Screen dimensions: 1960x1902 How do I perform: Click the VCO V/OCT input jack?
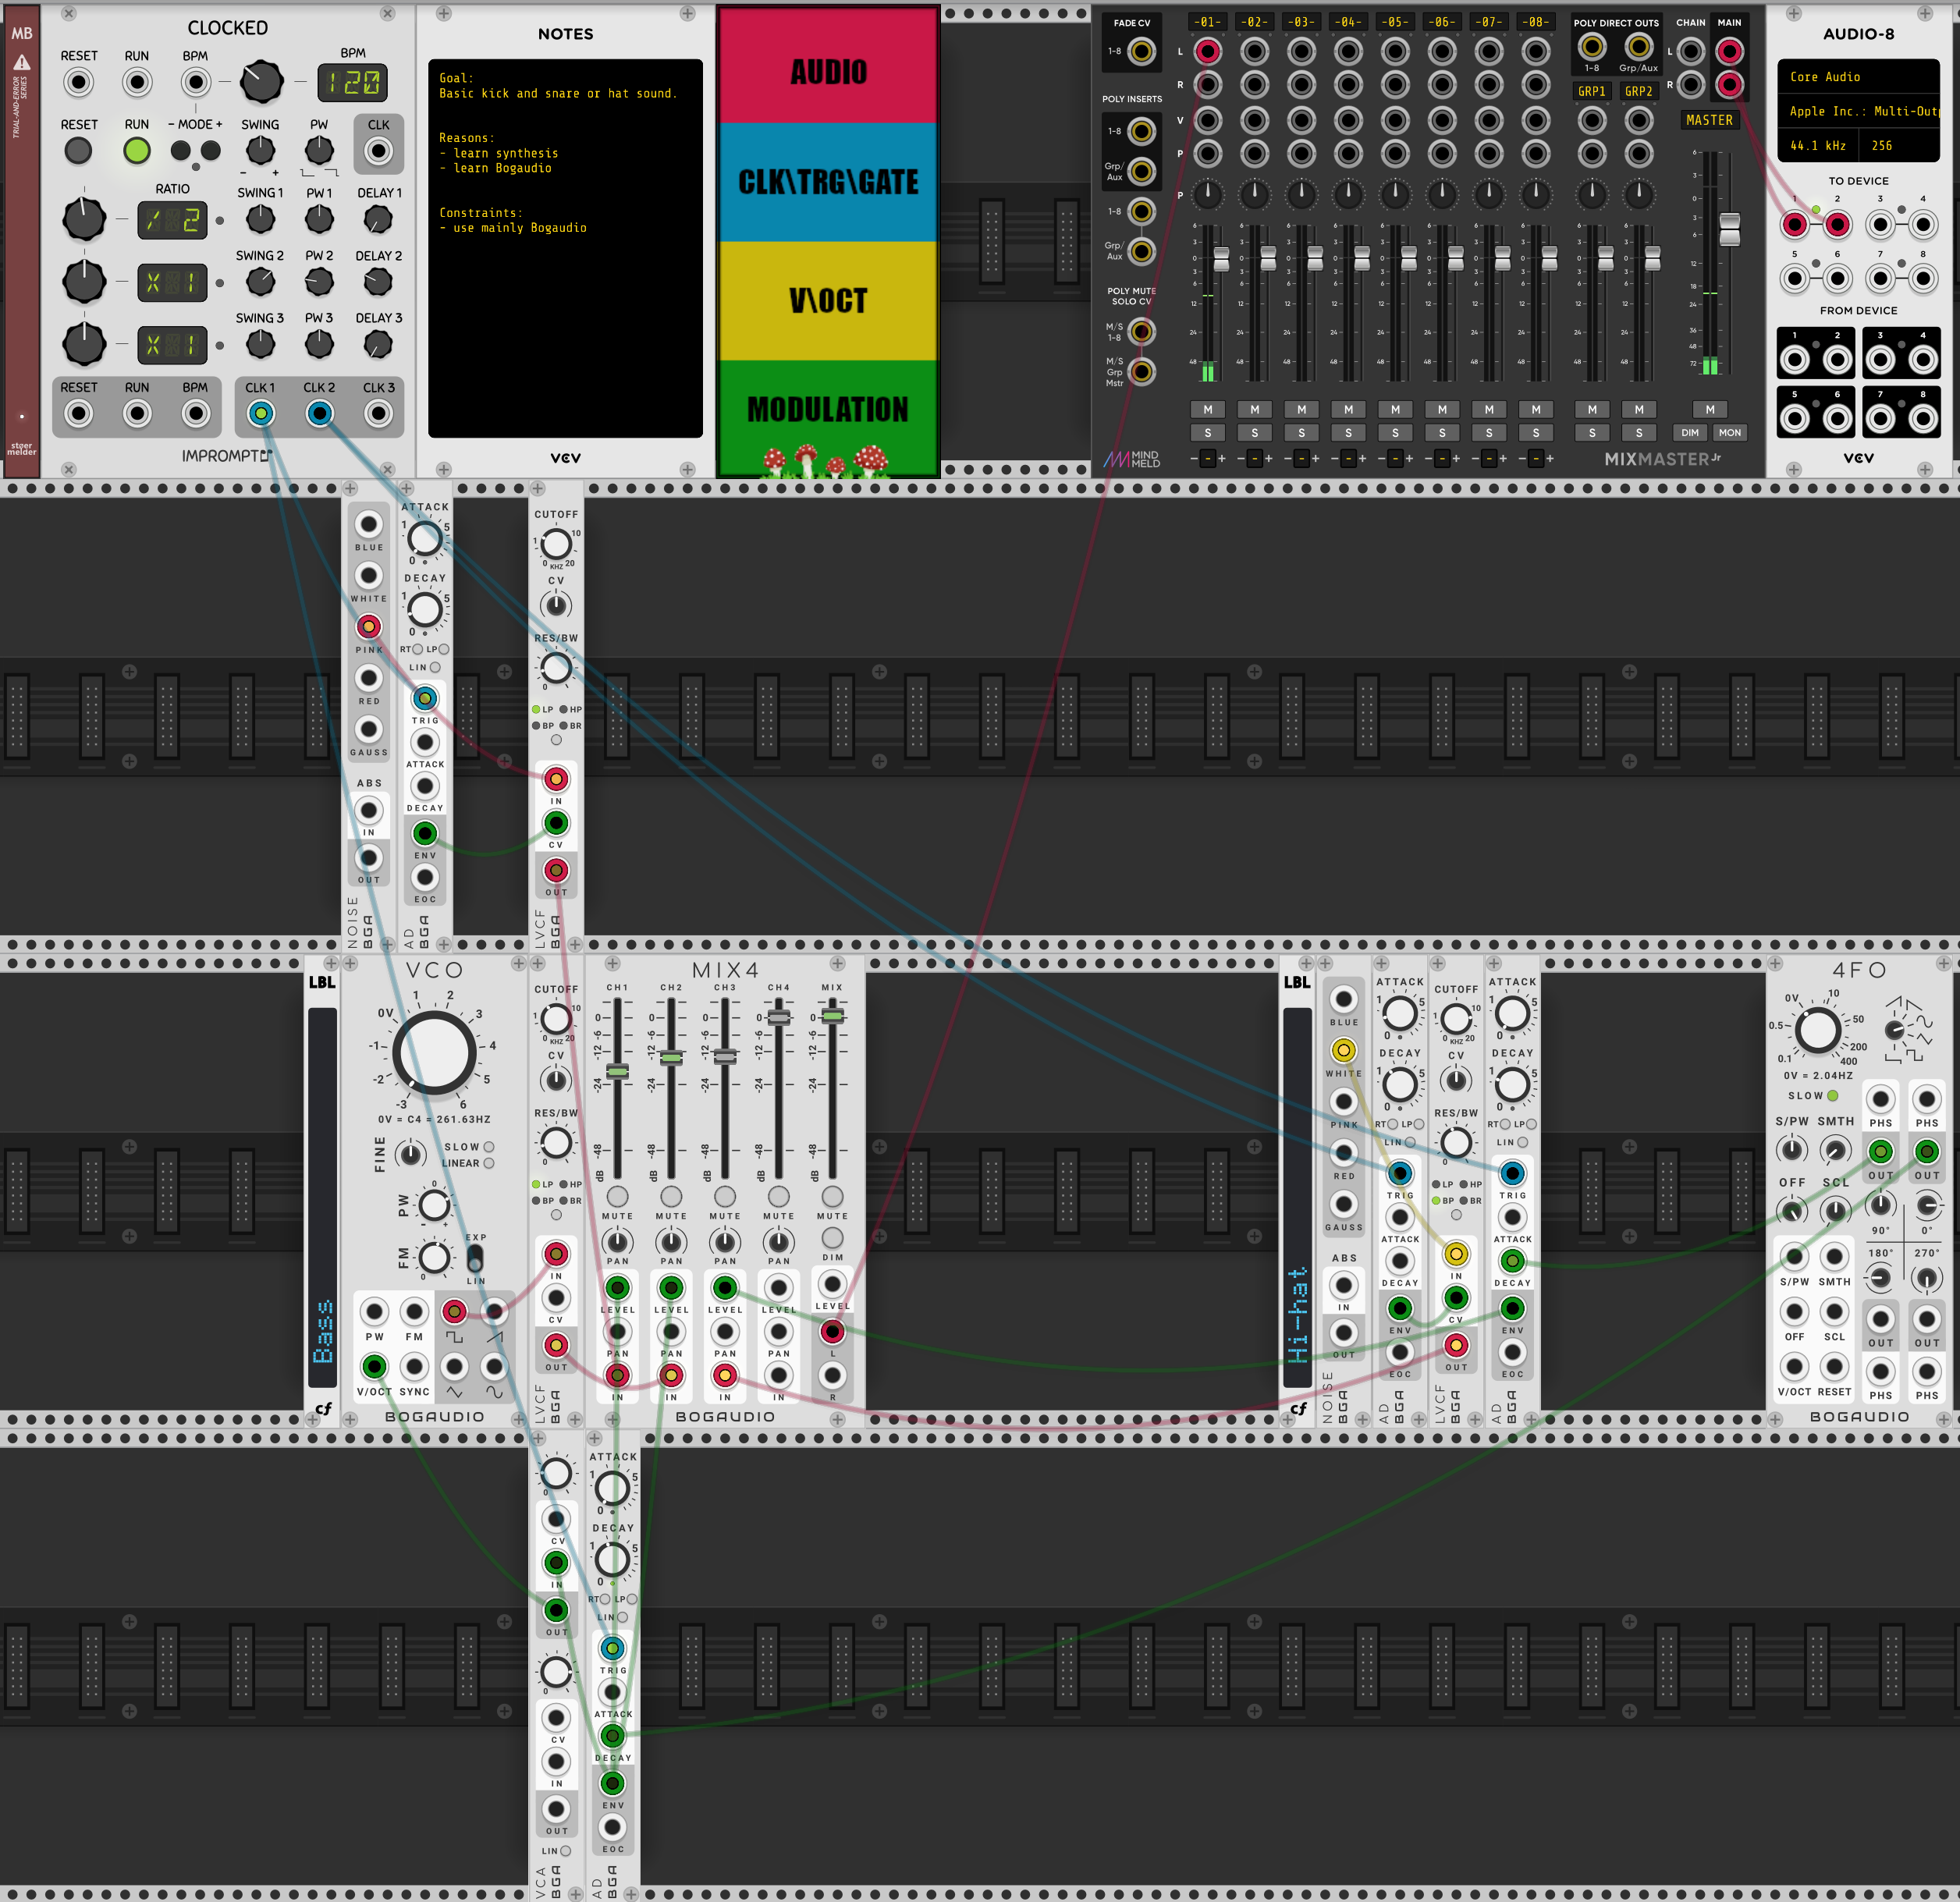point(374,1366)
